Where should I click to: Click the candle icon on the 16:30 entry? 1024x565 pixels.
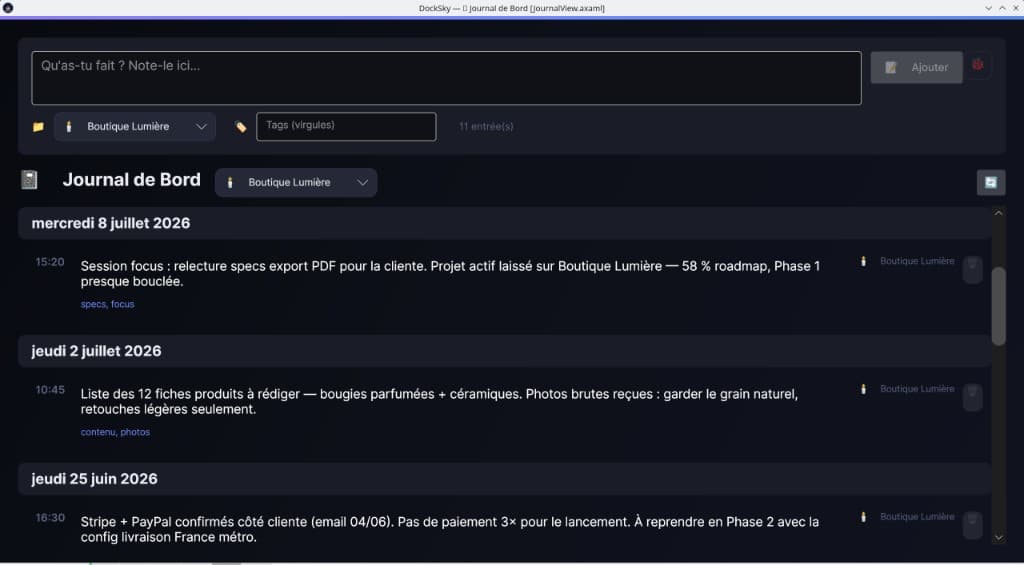pos(863,517)
